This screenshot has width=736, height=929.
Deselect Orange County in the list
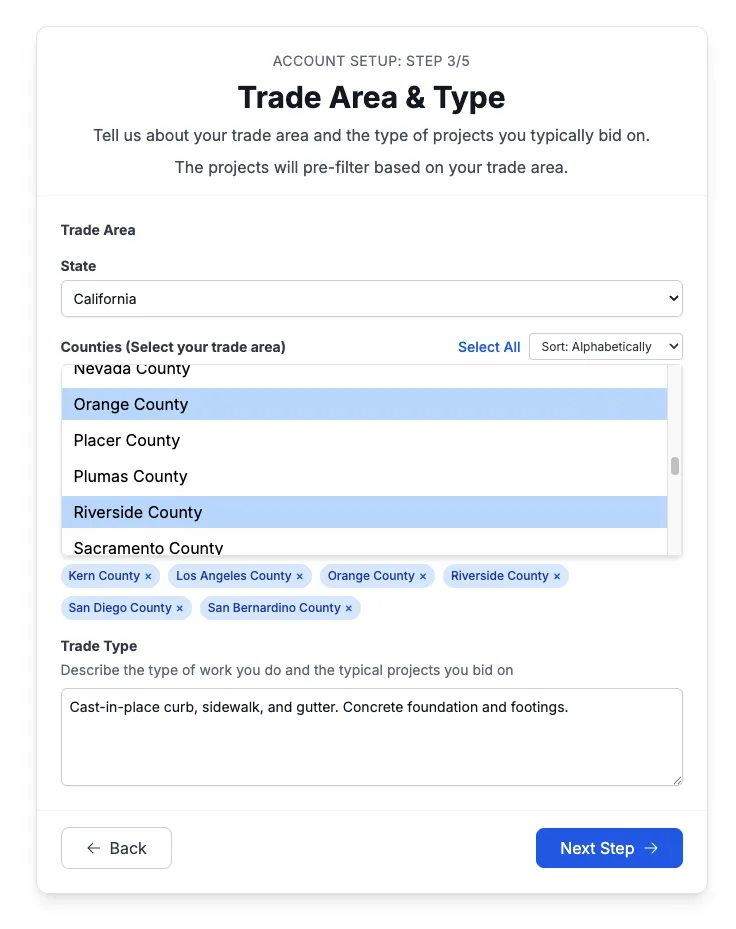364,404
